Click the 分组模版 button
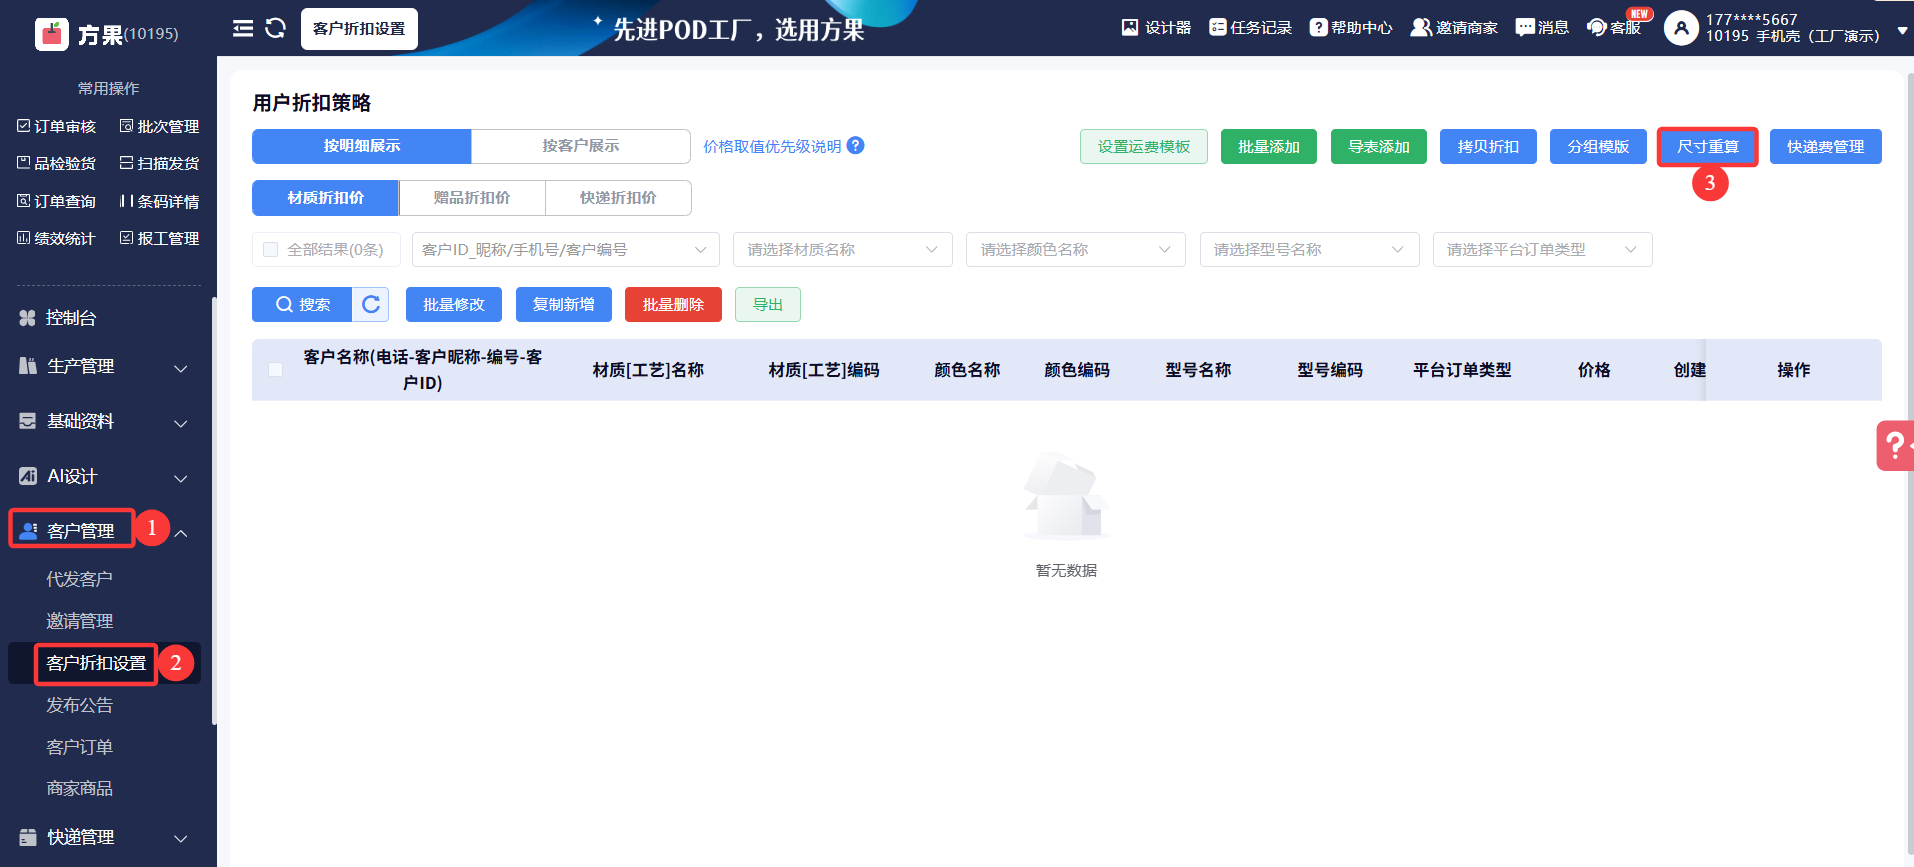1914x867 pixels. 1598,147
